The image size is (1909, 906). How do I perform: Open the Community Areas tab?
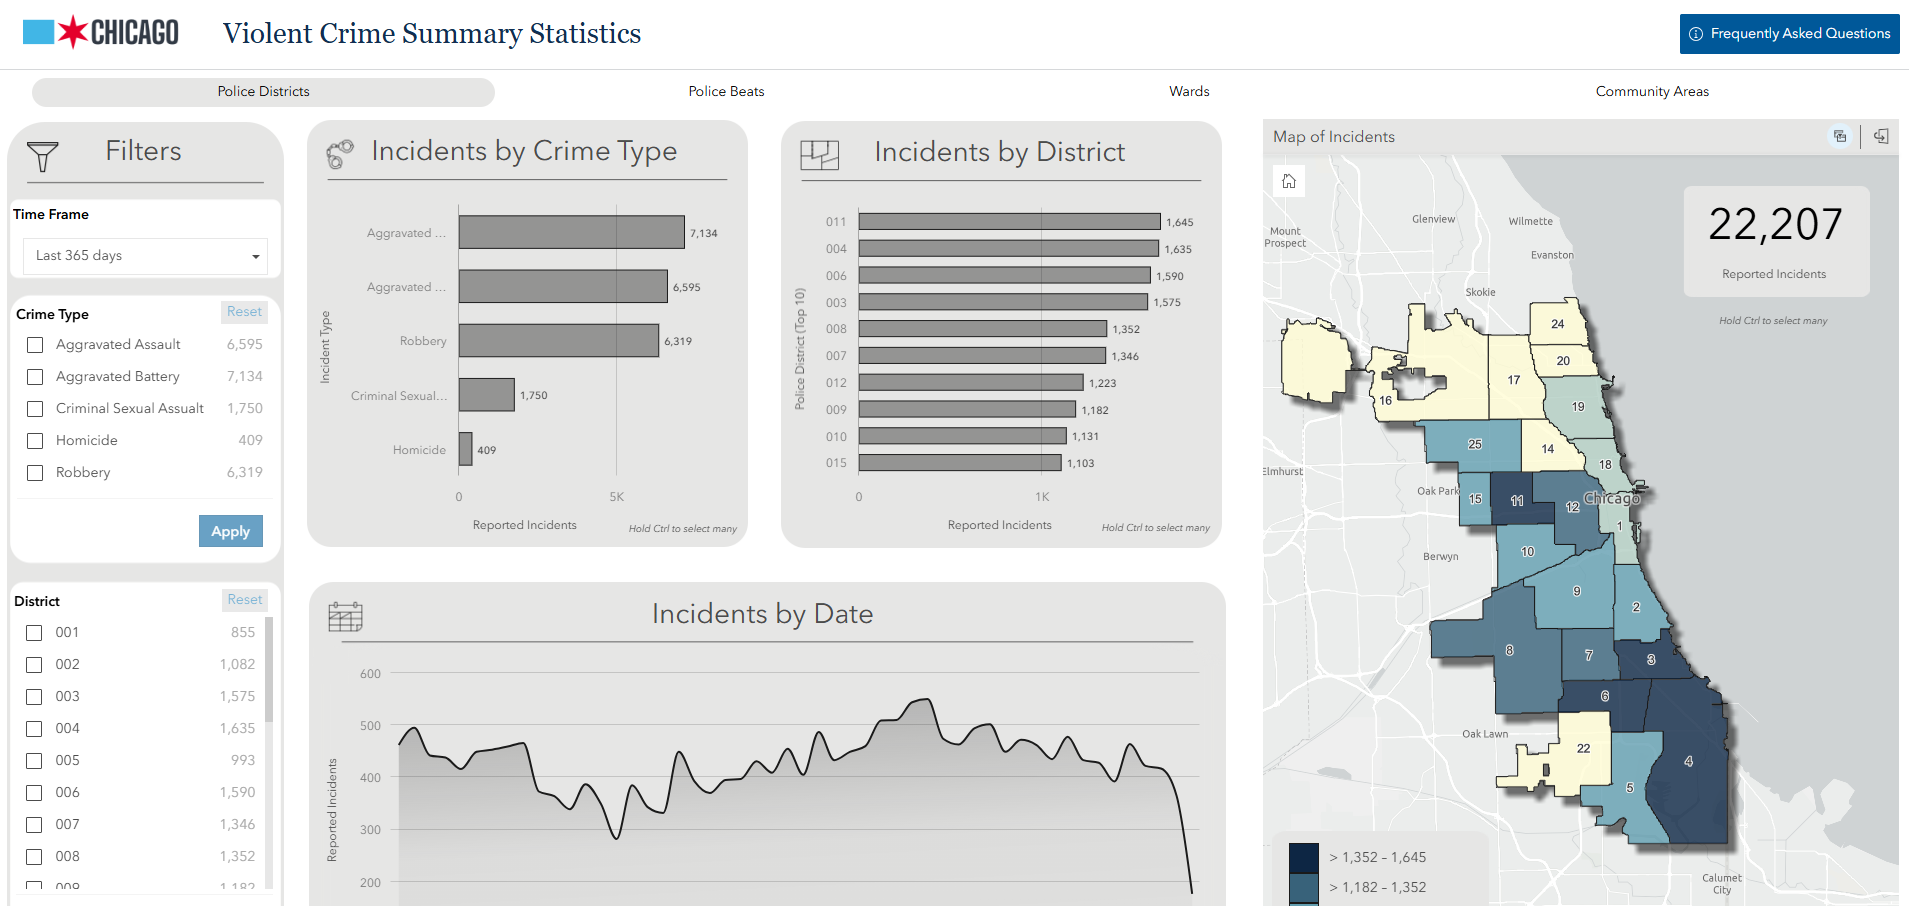click(x=1652, y=91)
